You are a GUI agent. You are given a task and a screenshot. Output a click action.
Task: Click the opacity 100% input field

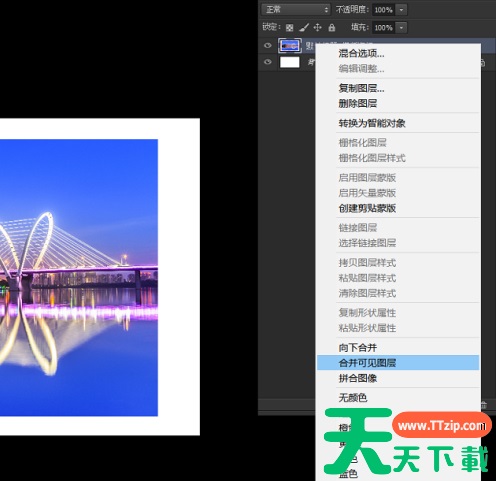(383, 10)
